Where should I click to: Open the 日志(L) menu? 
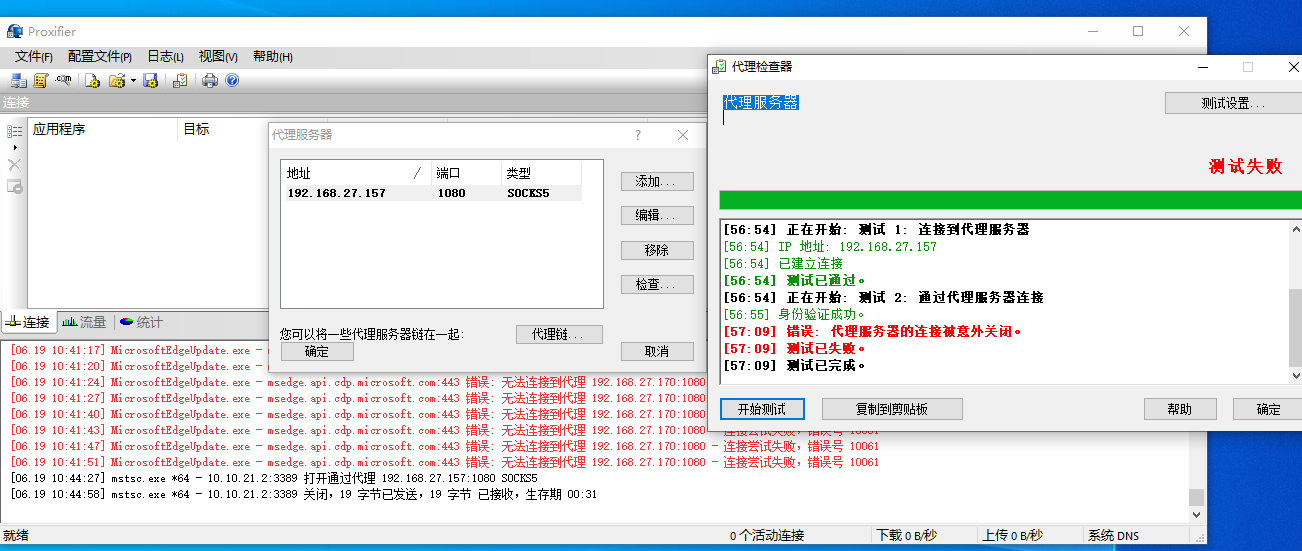(165, 56)
